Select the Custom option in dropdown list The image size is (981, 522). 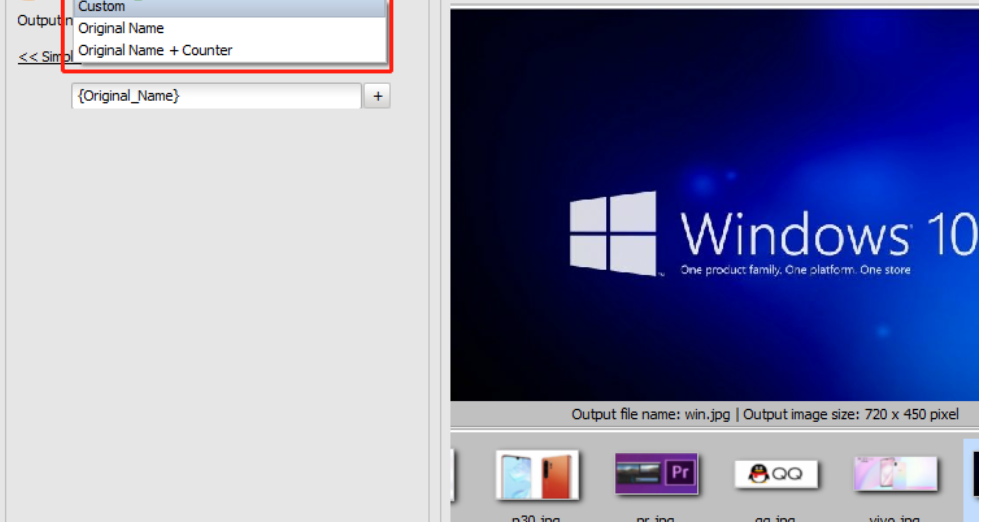tap(230, 8)
